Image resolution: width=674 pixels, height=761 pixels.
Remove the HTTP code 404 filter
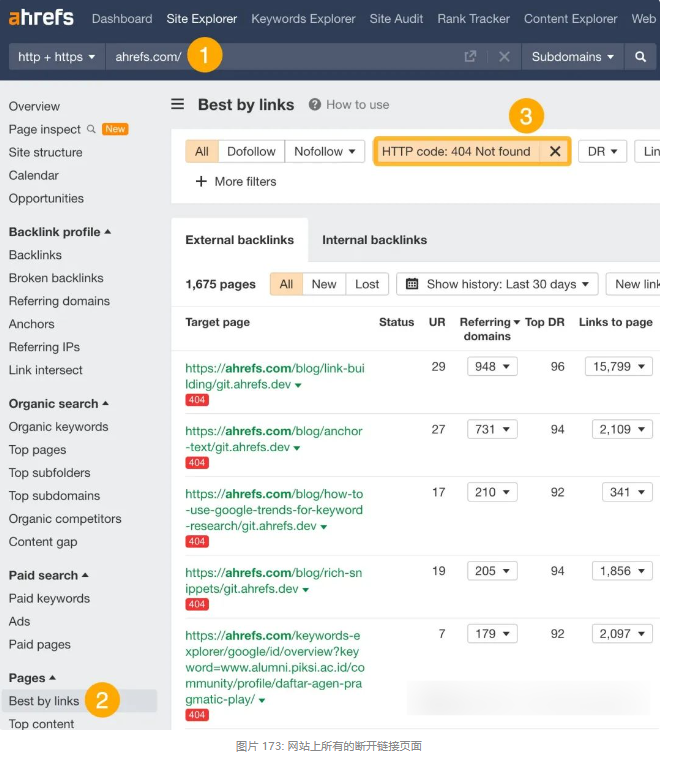(x=555, y=151)
